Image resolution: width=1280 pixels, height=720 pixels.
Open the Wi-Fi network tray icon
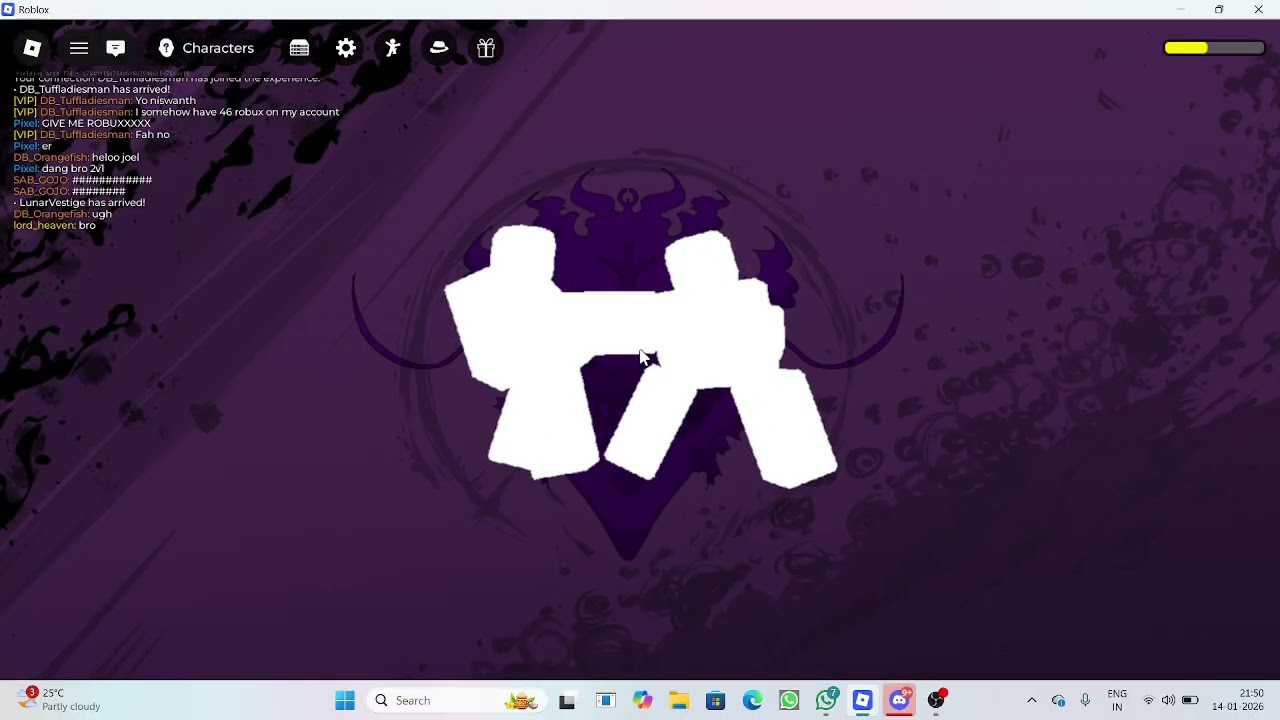coord(1148,700)
